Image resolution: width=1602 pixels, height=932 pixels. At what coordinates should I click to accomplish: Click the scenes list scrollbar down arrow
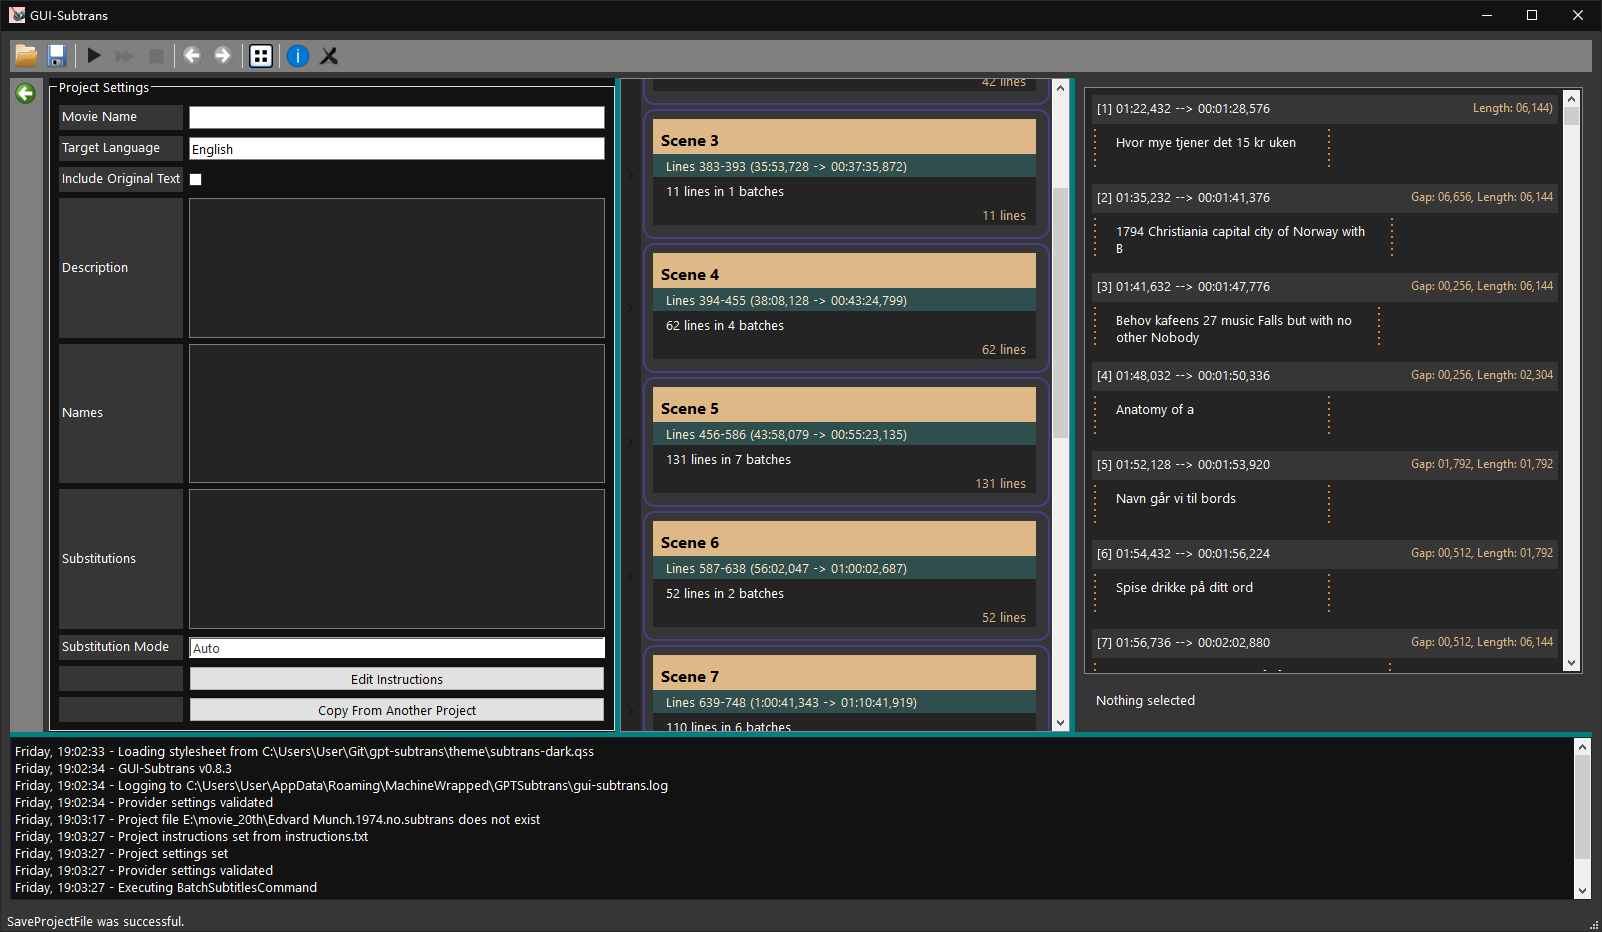[x=1060, y=722]
